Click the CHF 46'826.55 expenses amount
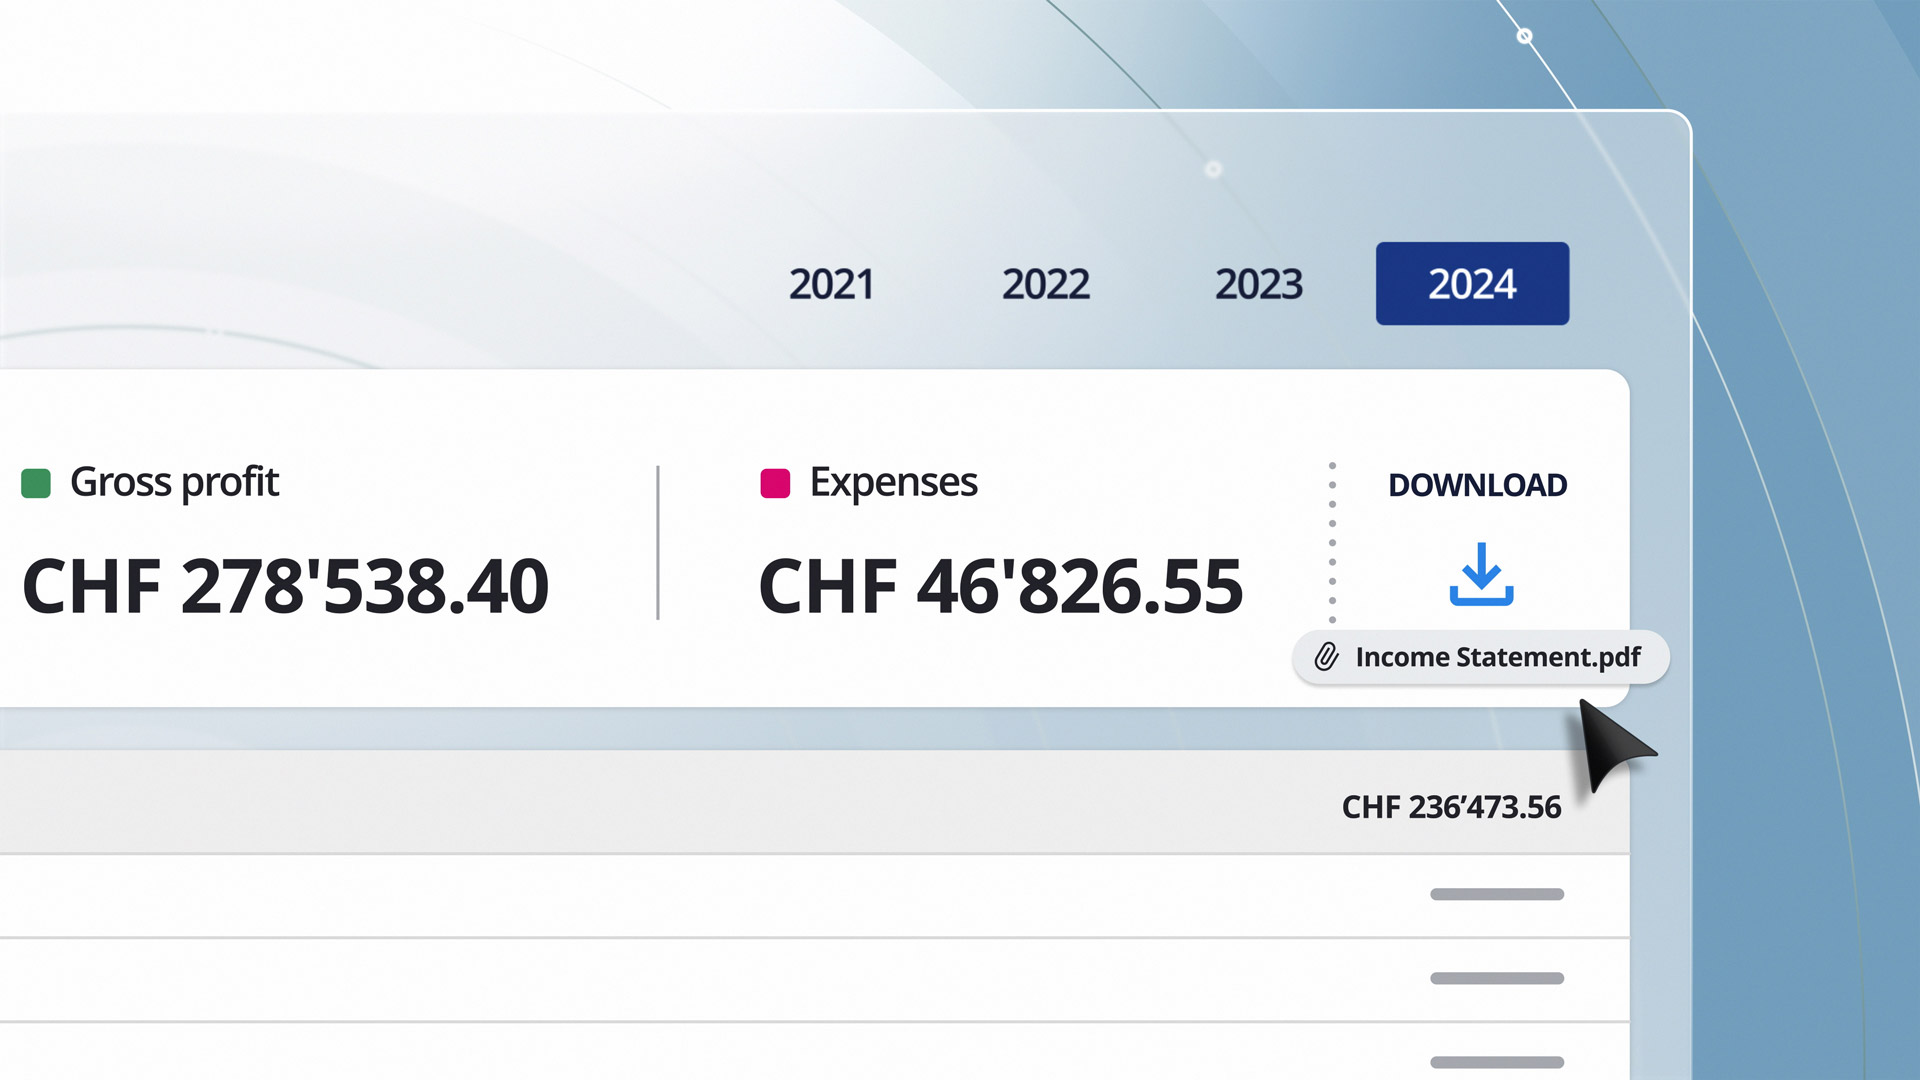Screen dimensions: 1920x1080 point(1000,587)
